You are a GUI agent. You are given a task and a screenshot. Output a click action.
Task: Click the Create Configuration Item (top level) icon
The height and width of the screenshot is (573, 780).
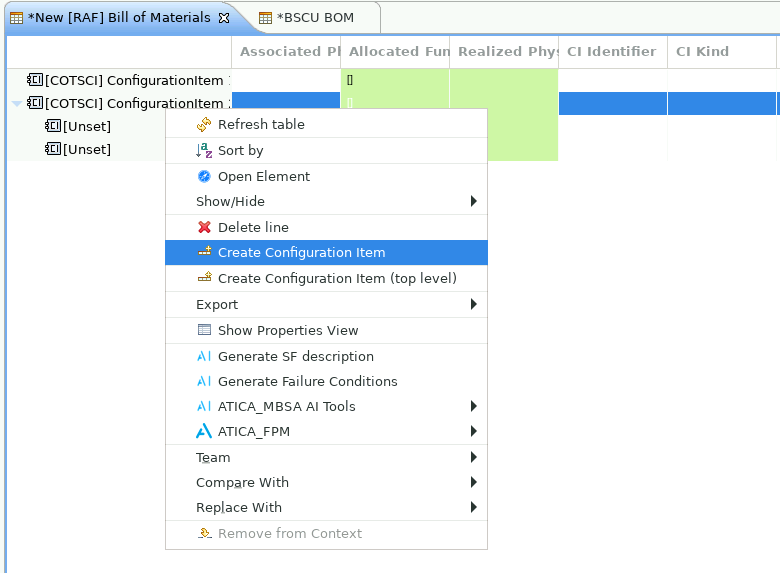(x=204, y=278)
